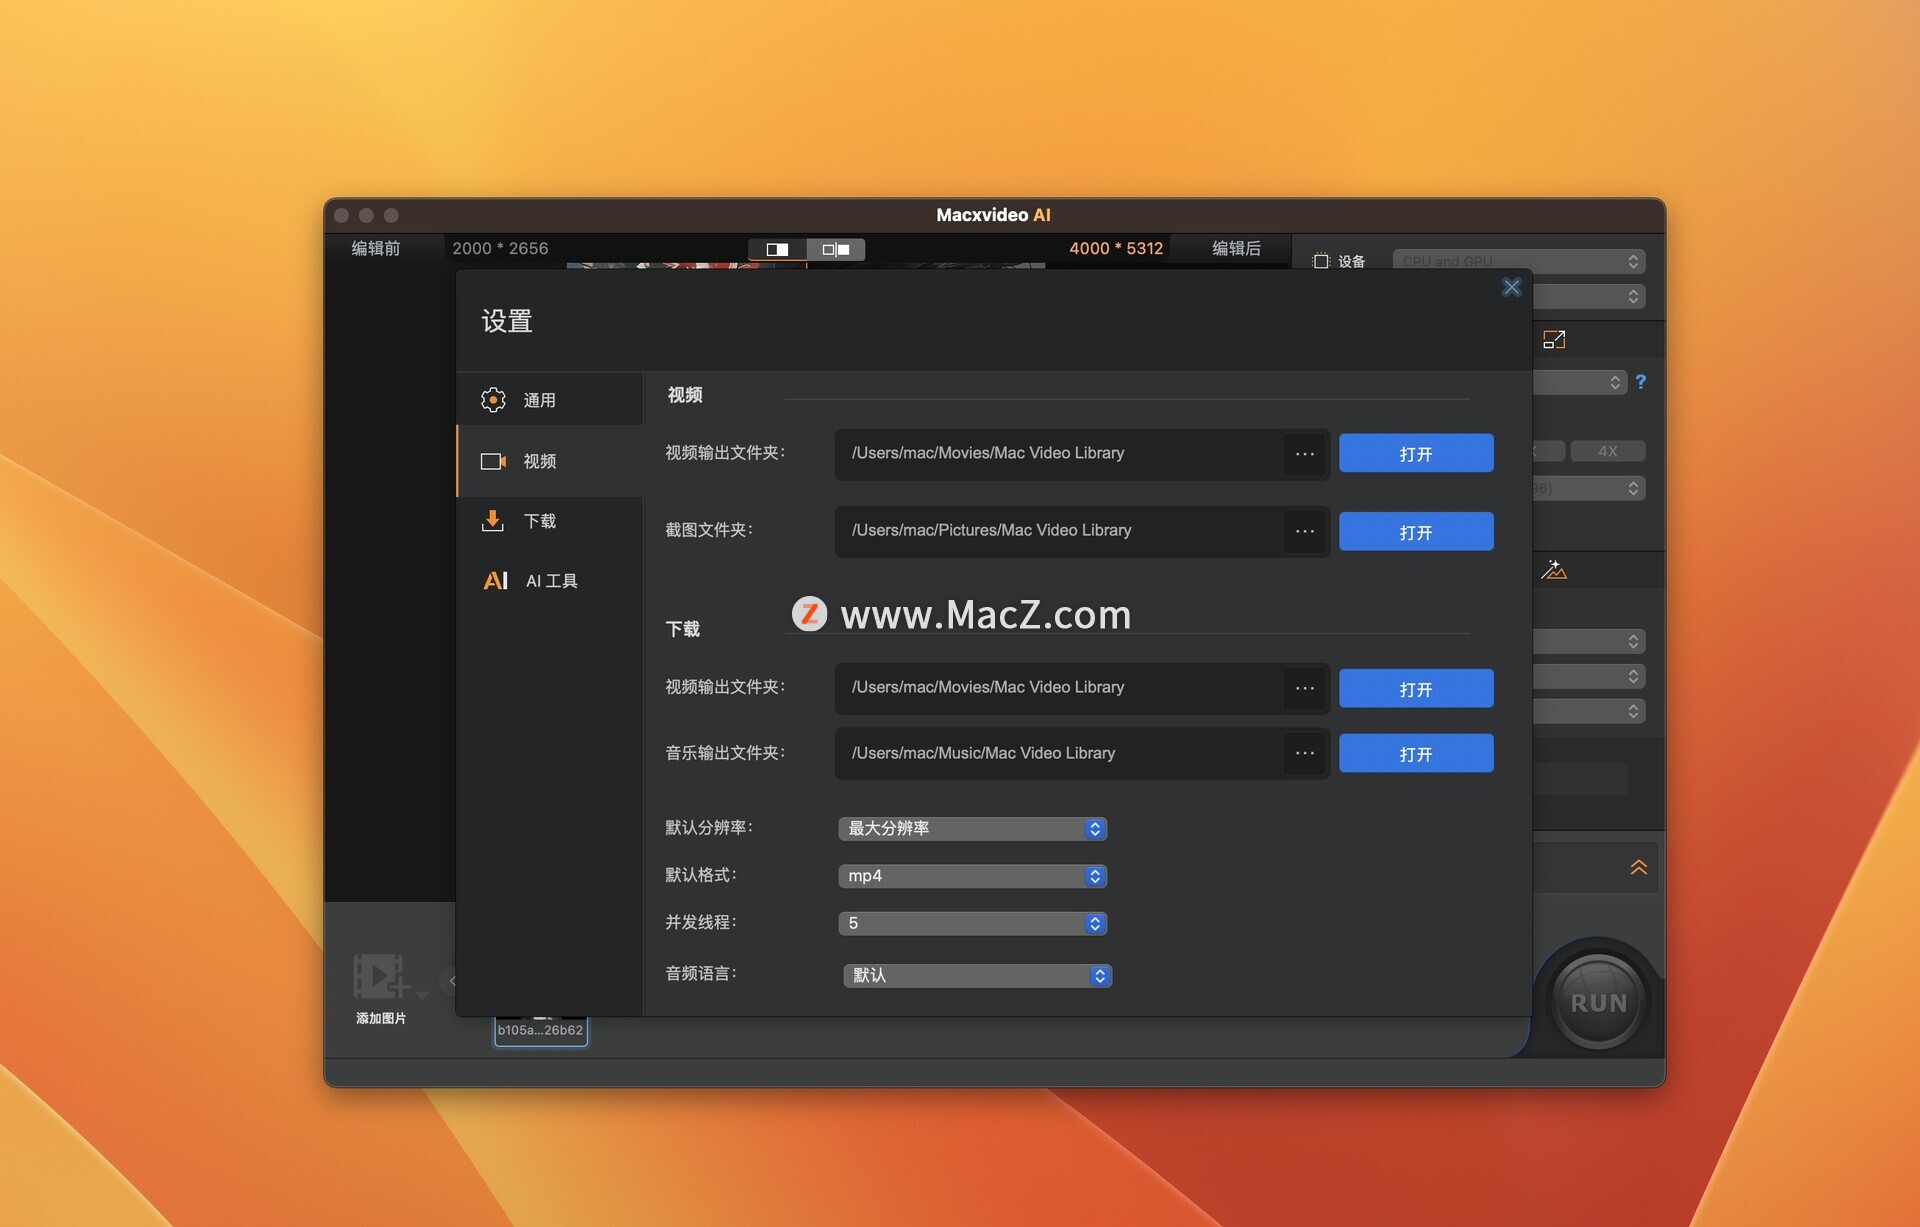This screenshot has width=1920, height=1227.
Task: Expand the default format dropdown showing mp4
Action: coord(972,876)
